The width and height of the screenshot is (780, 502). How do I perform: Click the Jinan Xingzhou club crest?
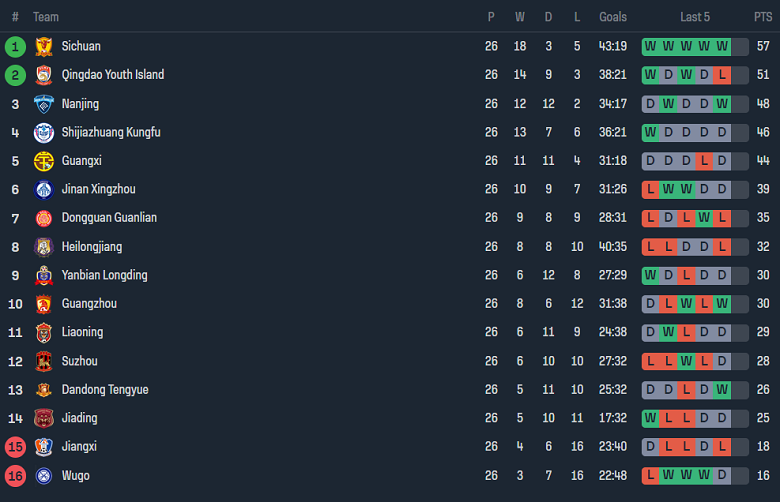pos(43,189)
